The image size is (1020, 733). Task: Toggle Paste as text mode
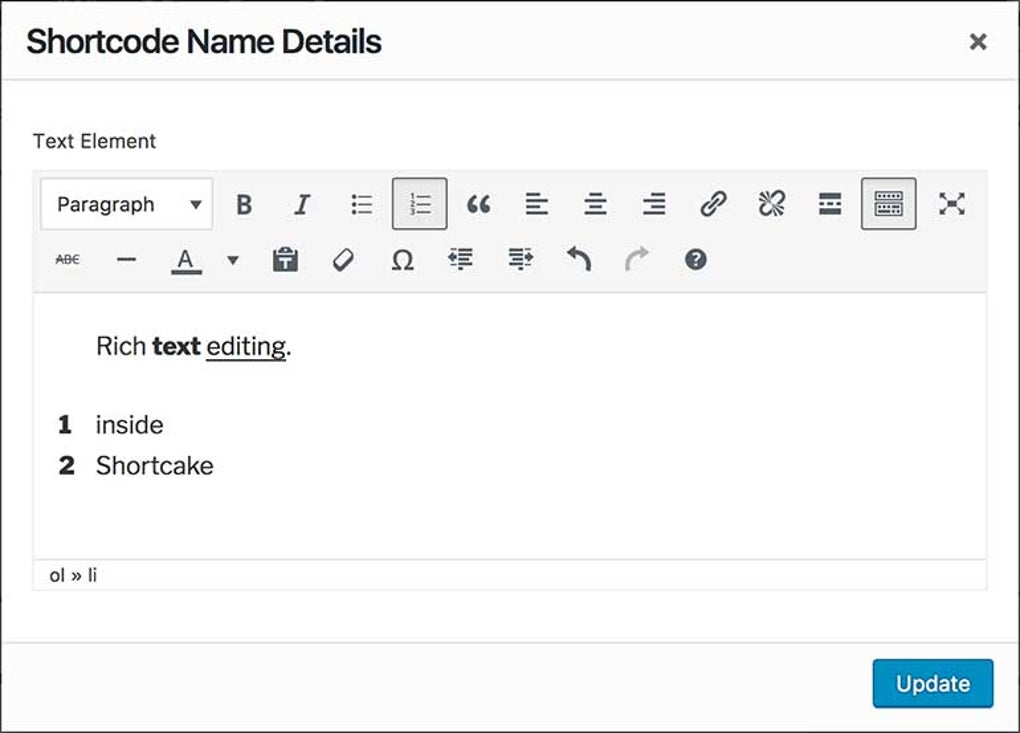coord(285,259)
